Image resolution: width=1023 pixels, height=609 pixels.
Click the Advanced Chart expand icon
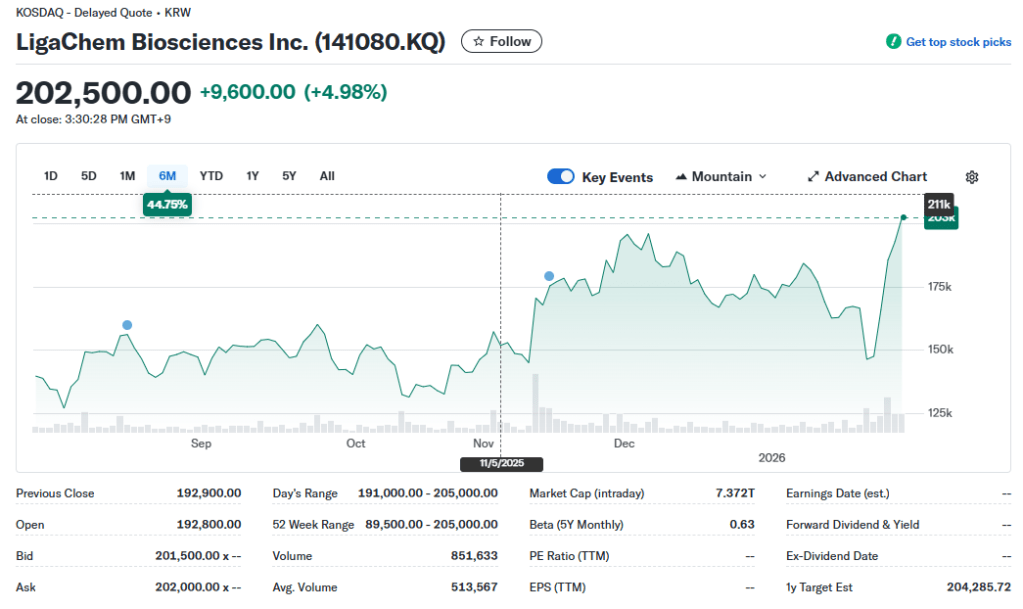813,177
